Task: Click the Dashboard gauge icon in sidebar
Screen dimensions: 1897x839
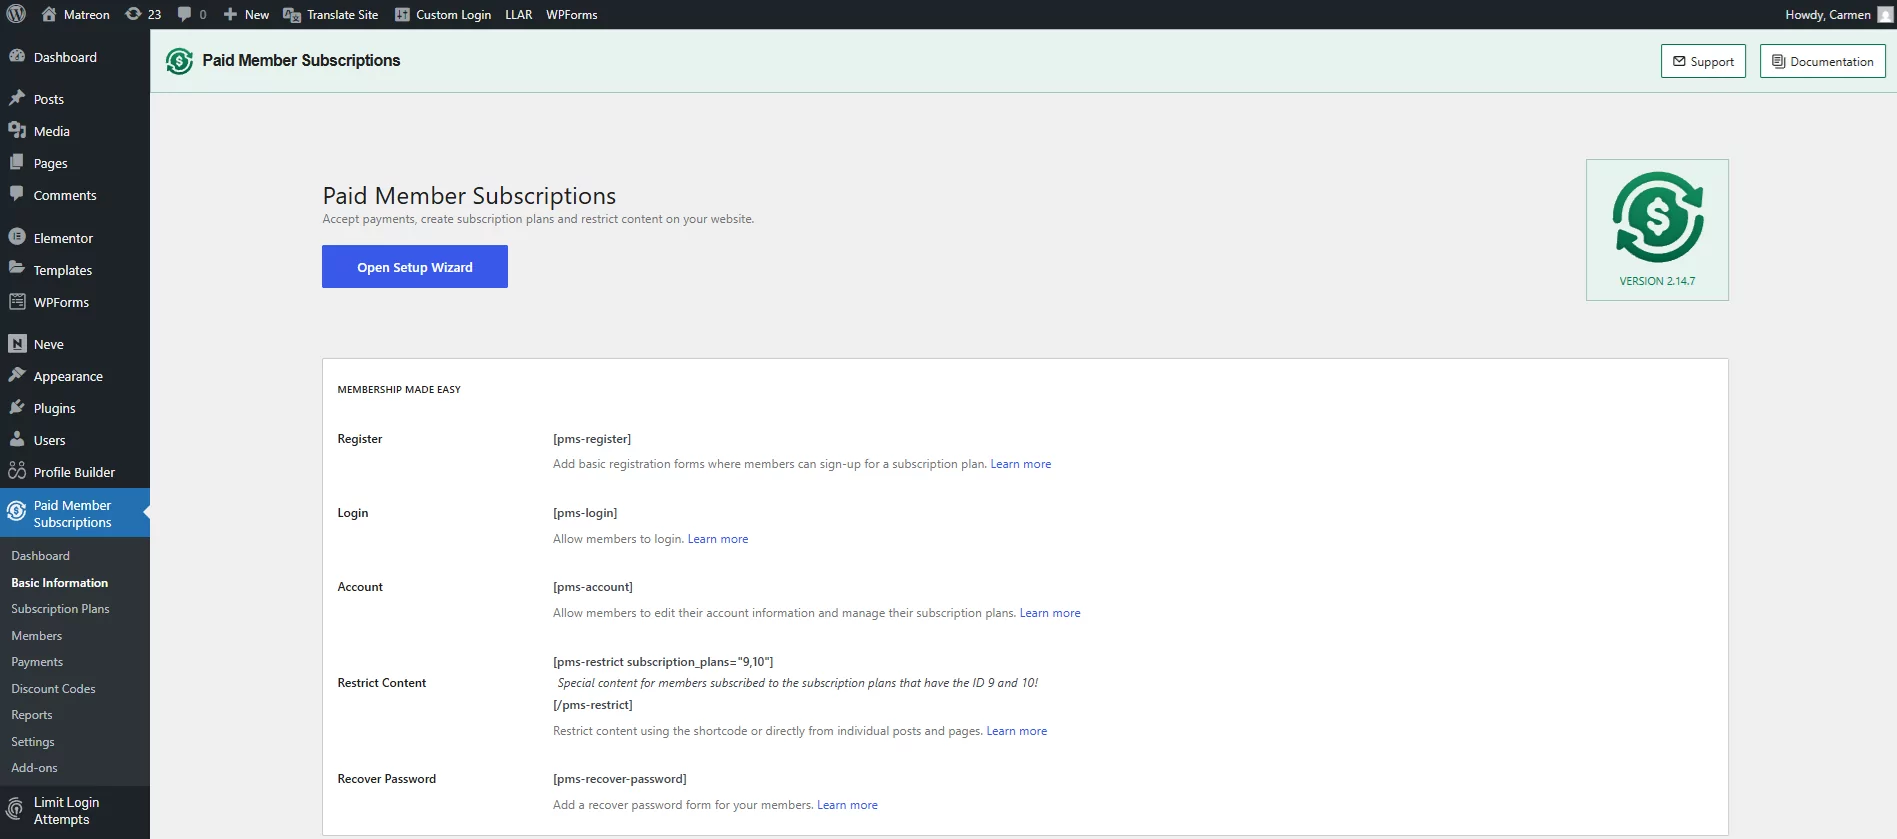Action: tap(17, 57)
